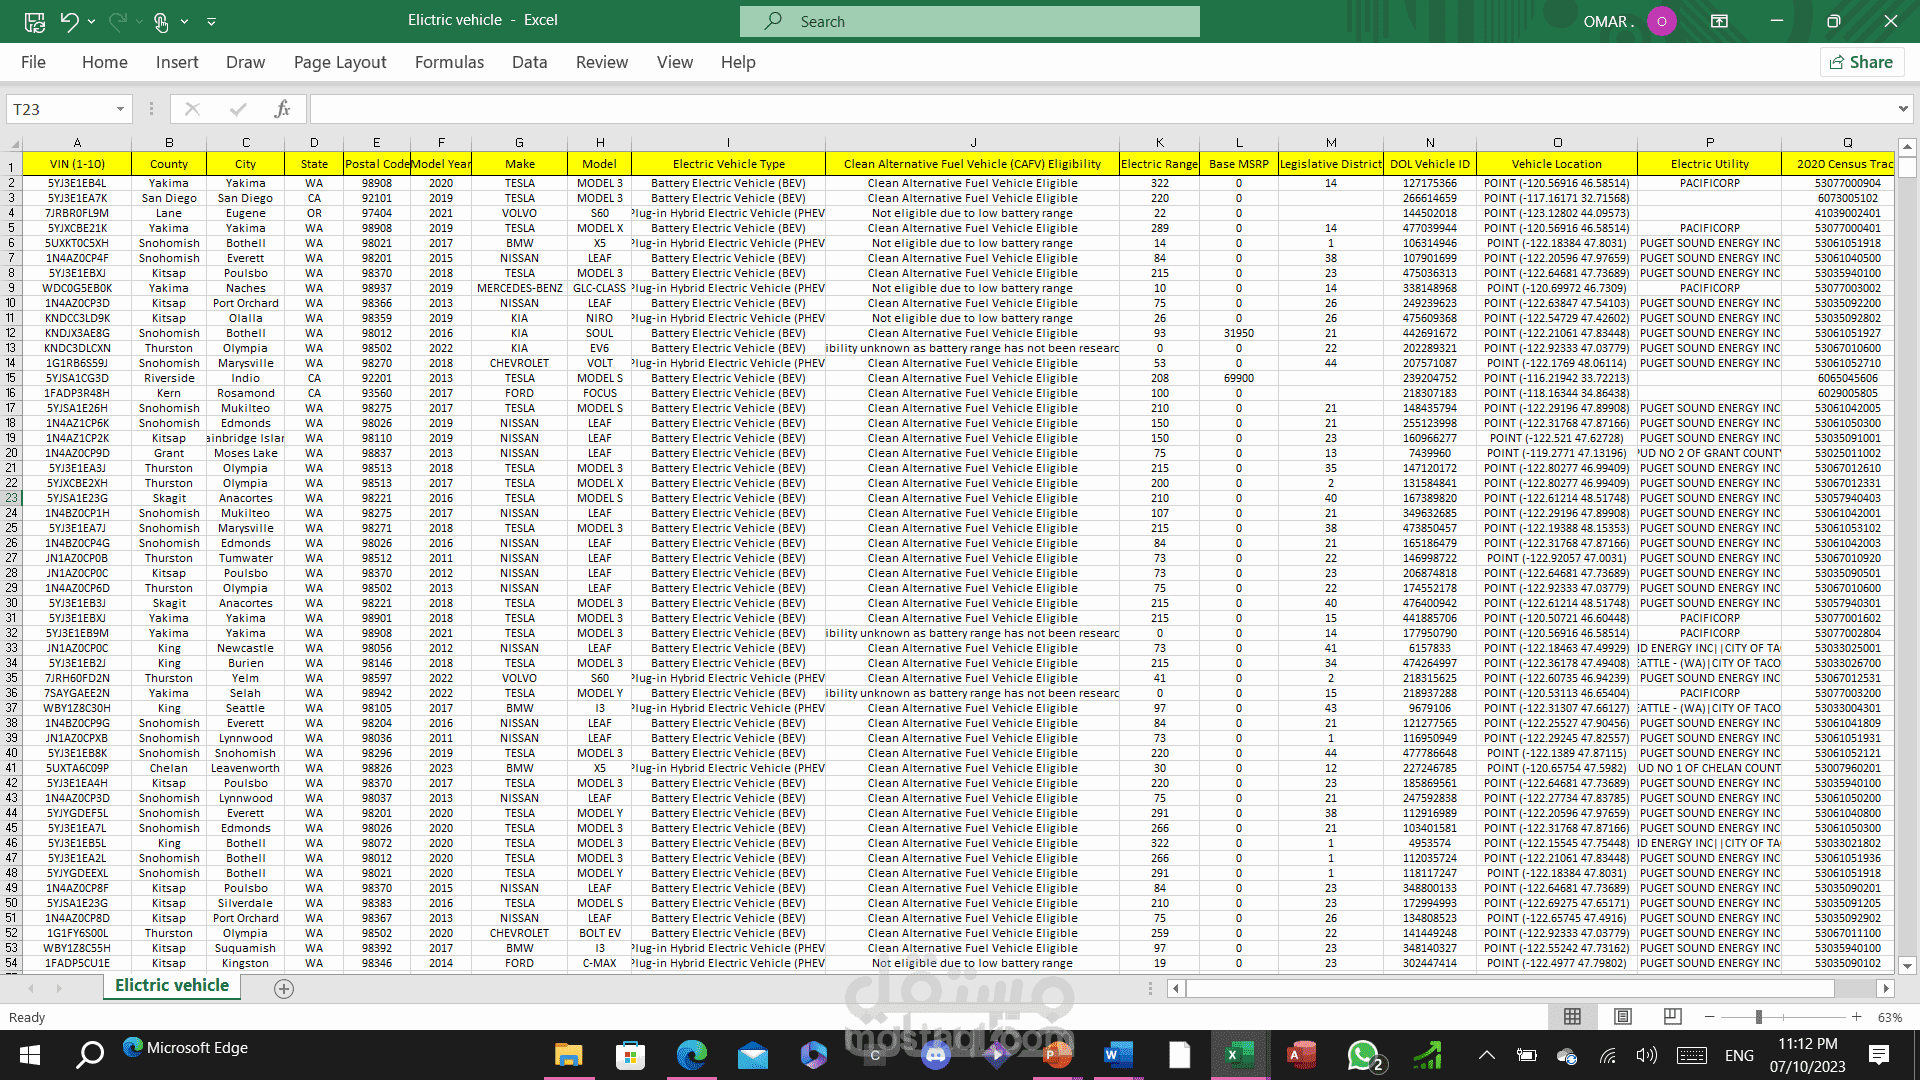1920x1080 pixels.
Task: Click the zoom slider handle
Action: click(1758, 1017)
